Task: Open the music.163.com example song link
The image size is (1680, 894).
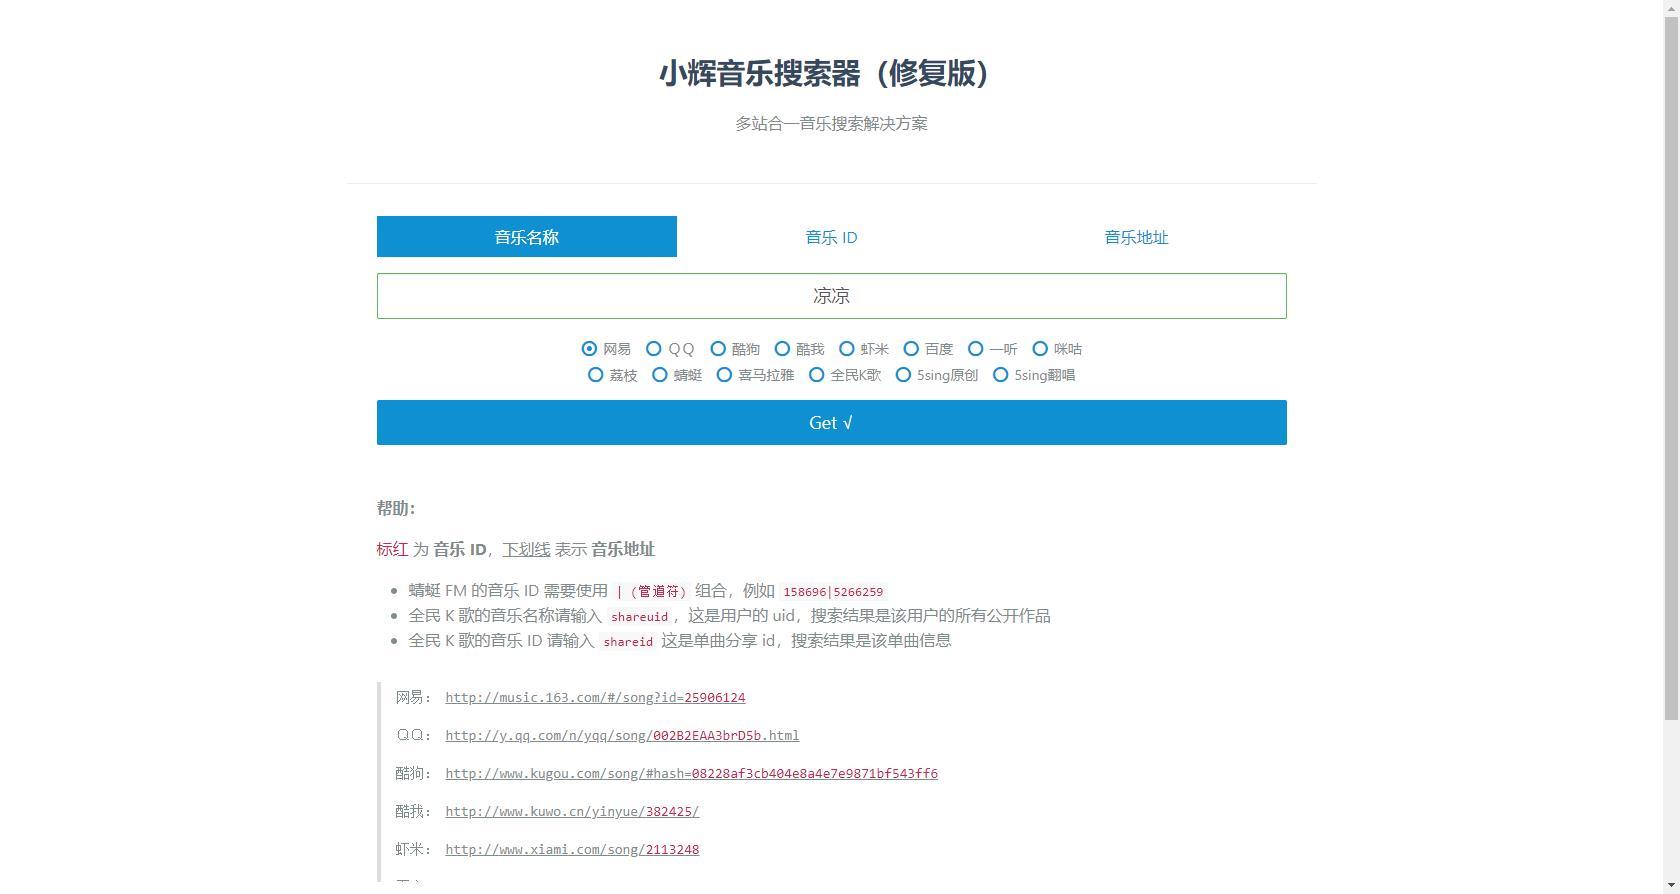Action: coord(595,698)
